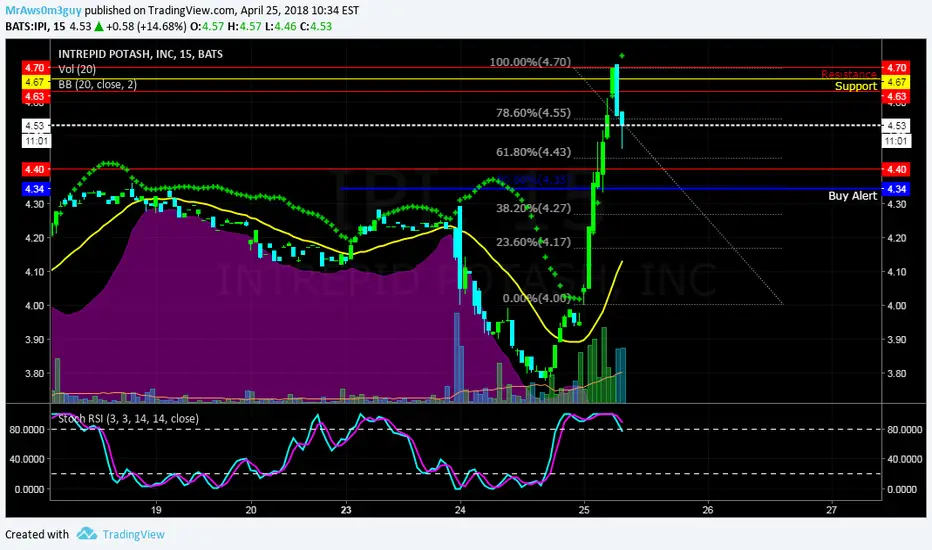Click the 26 date label on time axis
The image size is (932, 550).
[x=707, y=510]
